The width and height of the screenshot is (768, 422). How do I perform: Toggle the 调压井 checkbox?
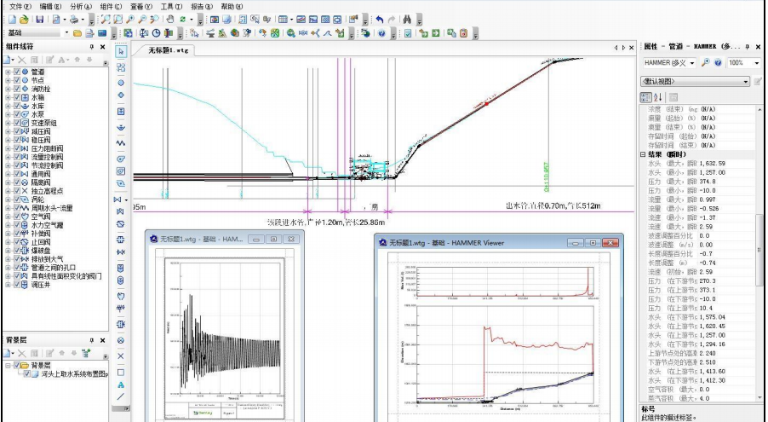[17, 284]
